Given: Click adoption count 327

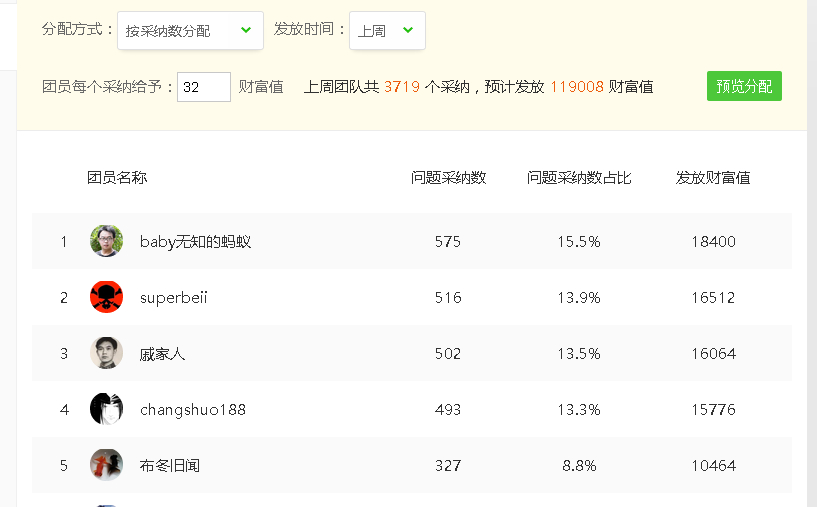Looking at the screenshot, I should [x=448, y=465].
